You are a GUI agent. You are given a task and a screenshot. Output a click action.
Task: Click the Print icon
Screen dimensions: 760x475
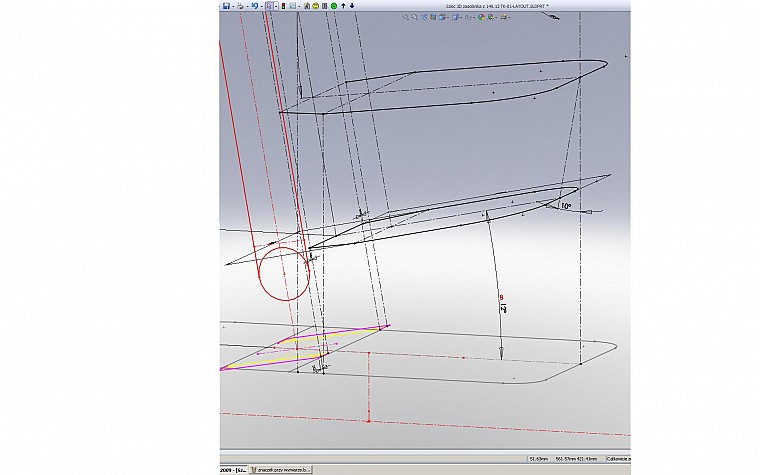coord(240,6)
